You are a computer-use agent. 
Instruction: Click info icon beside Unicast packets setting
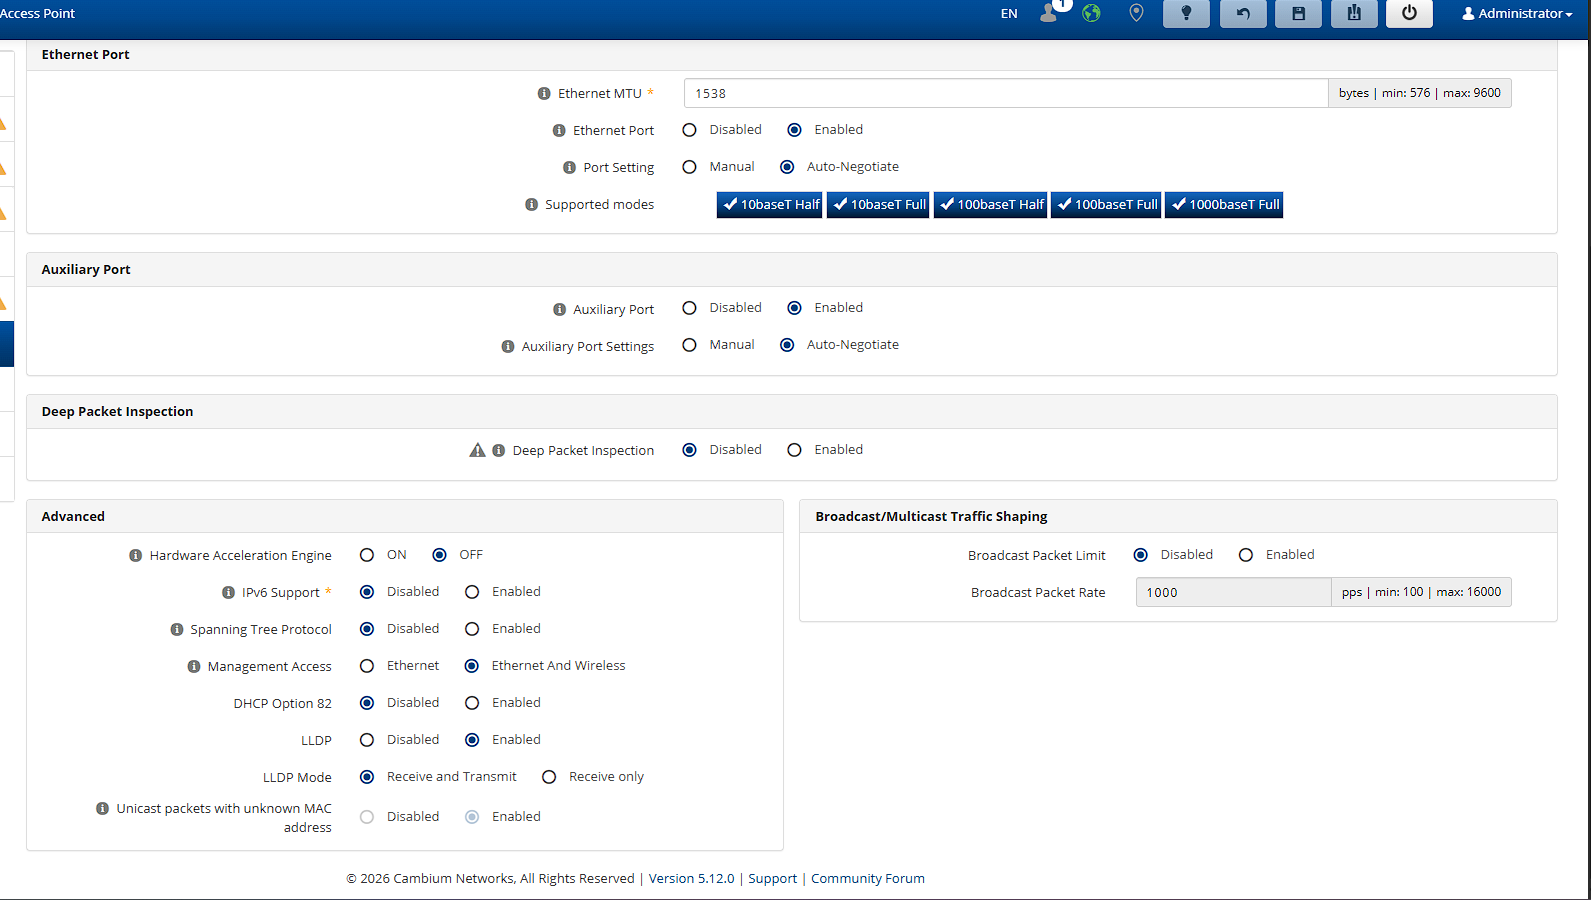click(102, 808)
